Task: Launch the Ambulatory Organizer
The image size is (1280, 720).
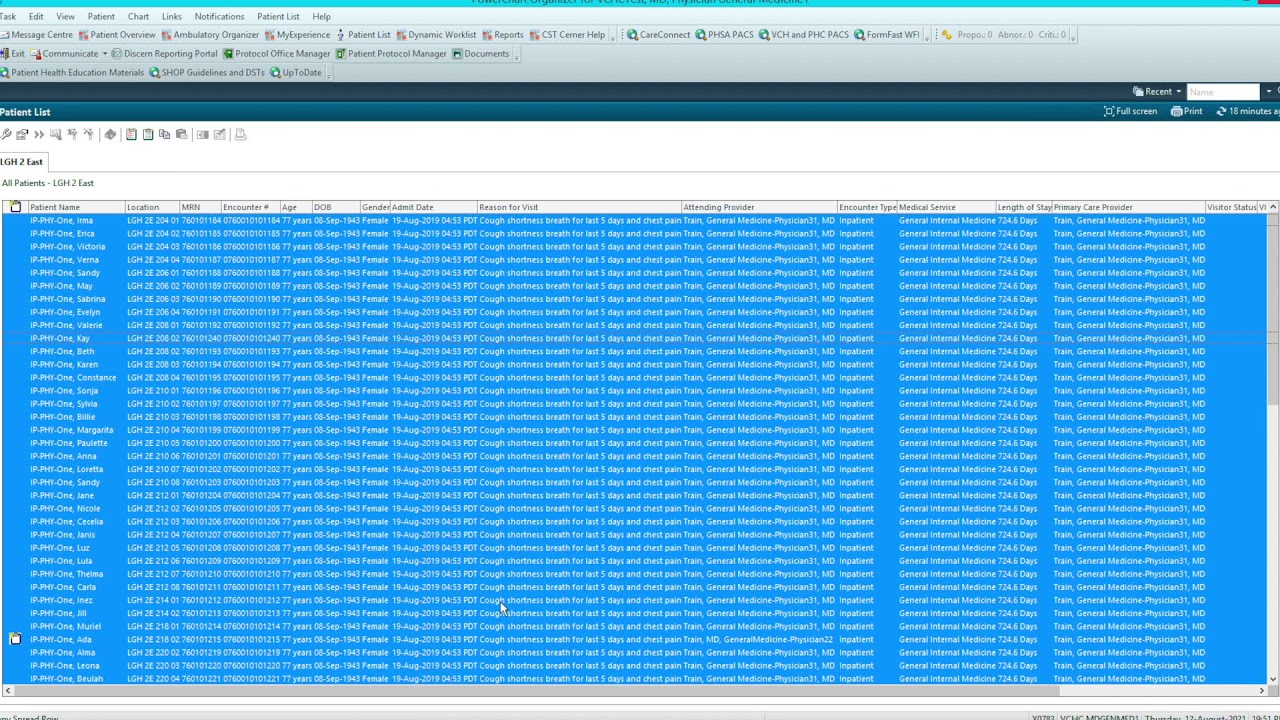Action: click(x=210, y=35)
